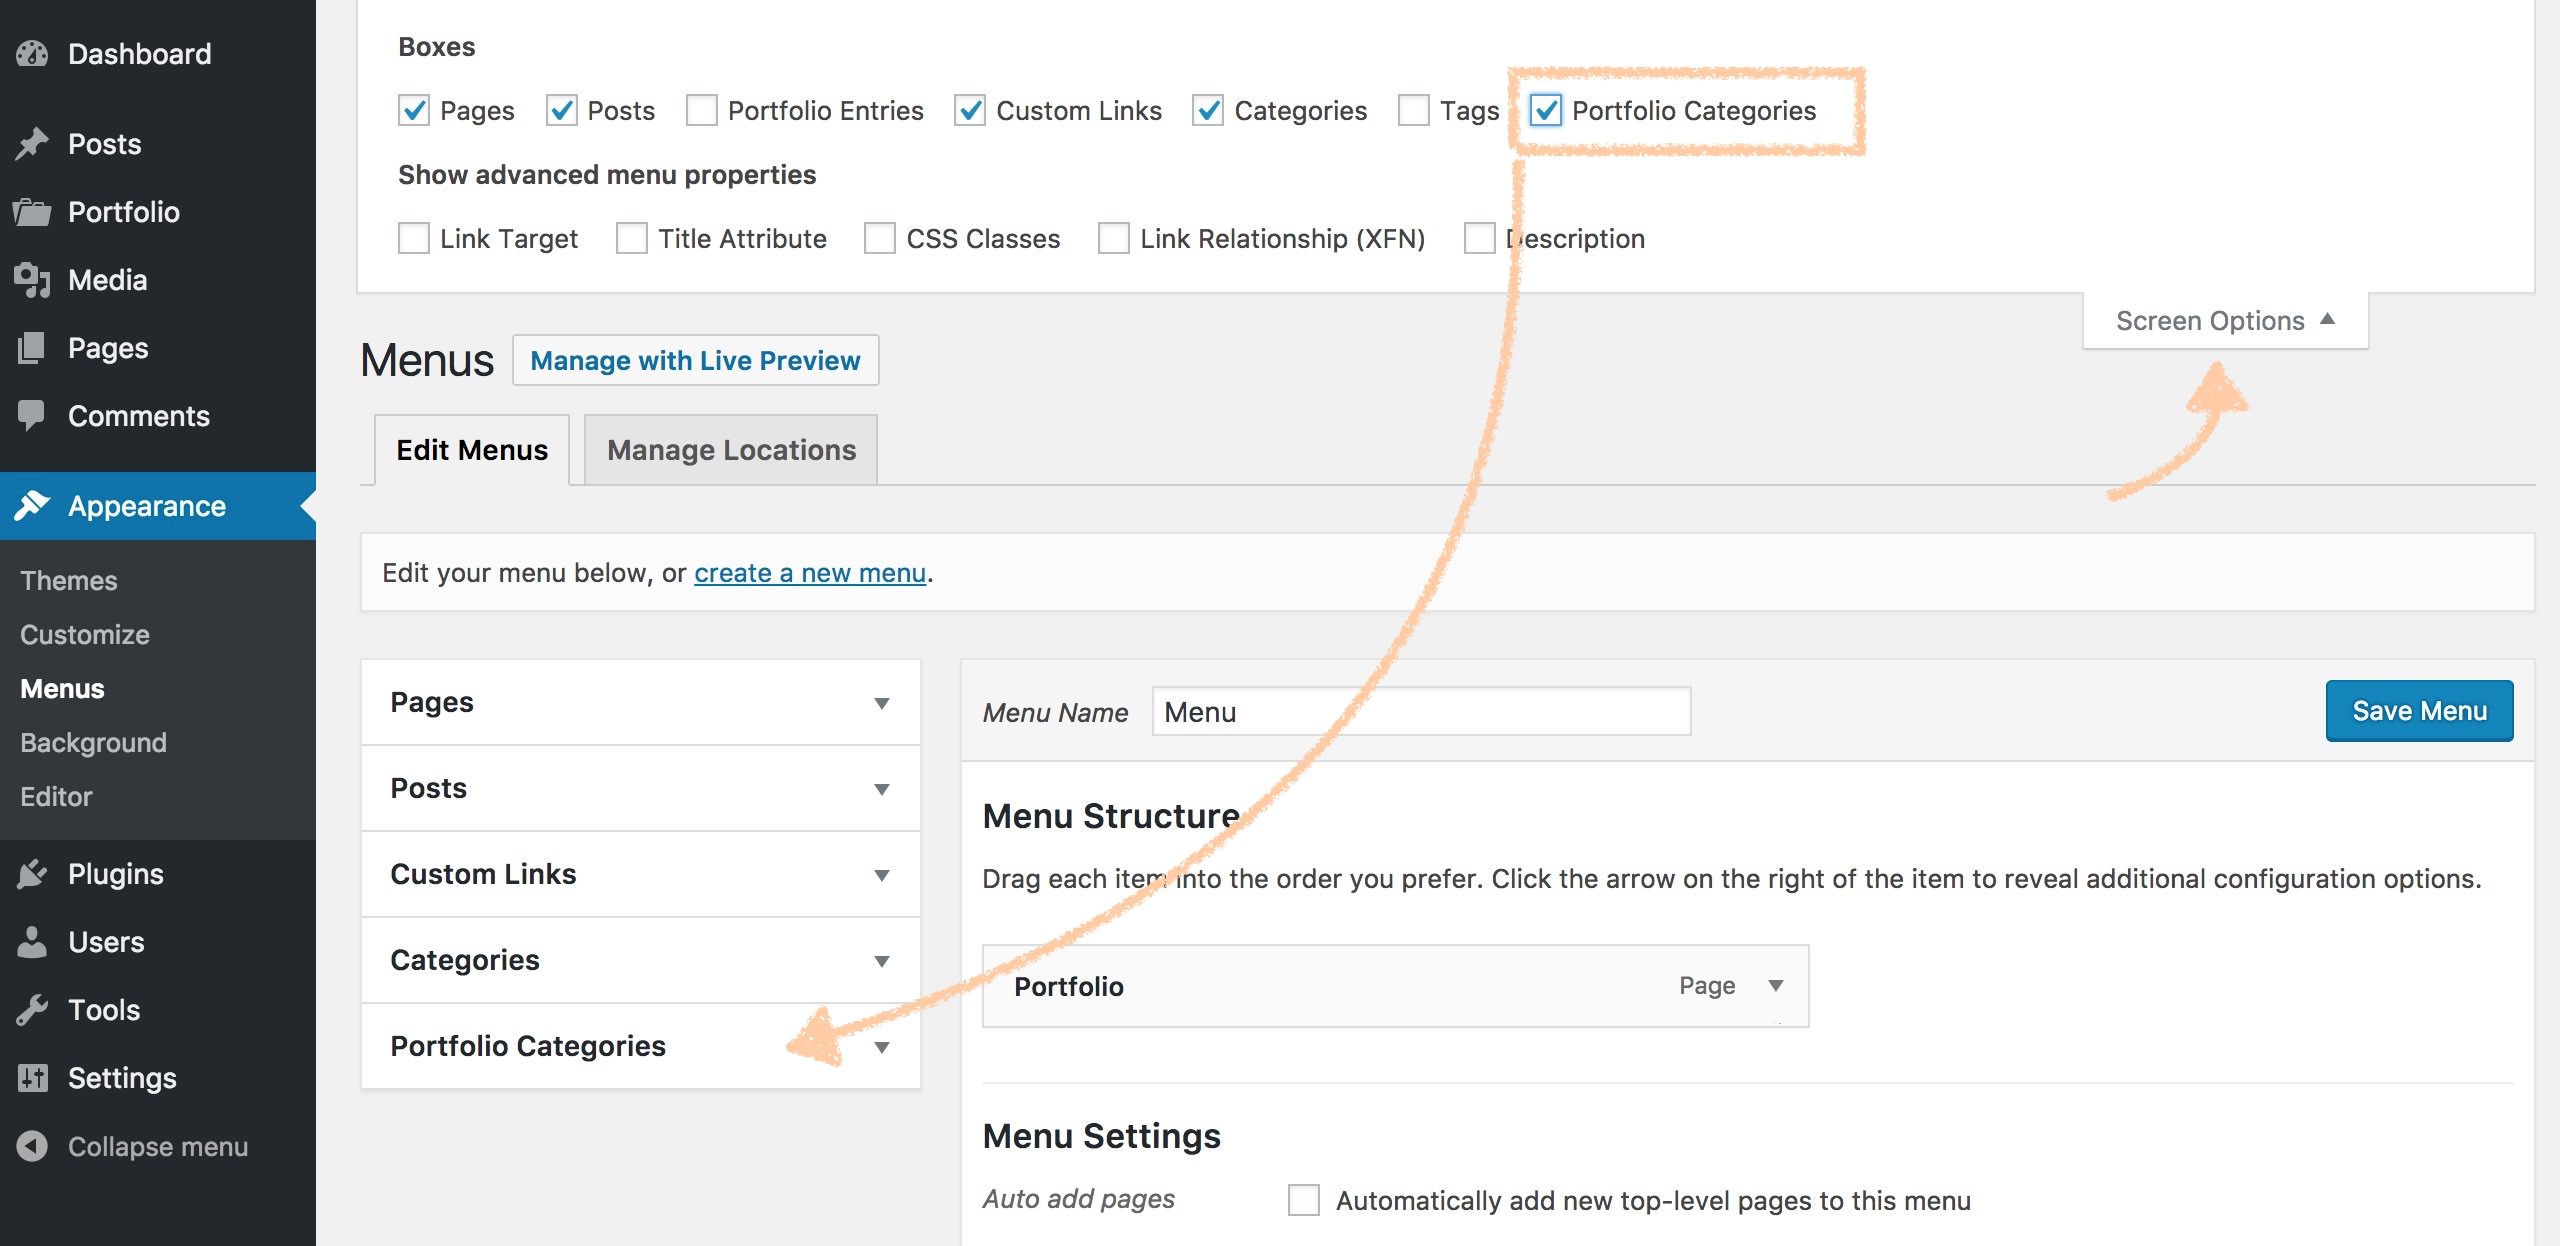Select the Portfolio item in Menu Structure
2560x1246 pixels.
coord(1395,986)
